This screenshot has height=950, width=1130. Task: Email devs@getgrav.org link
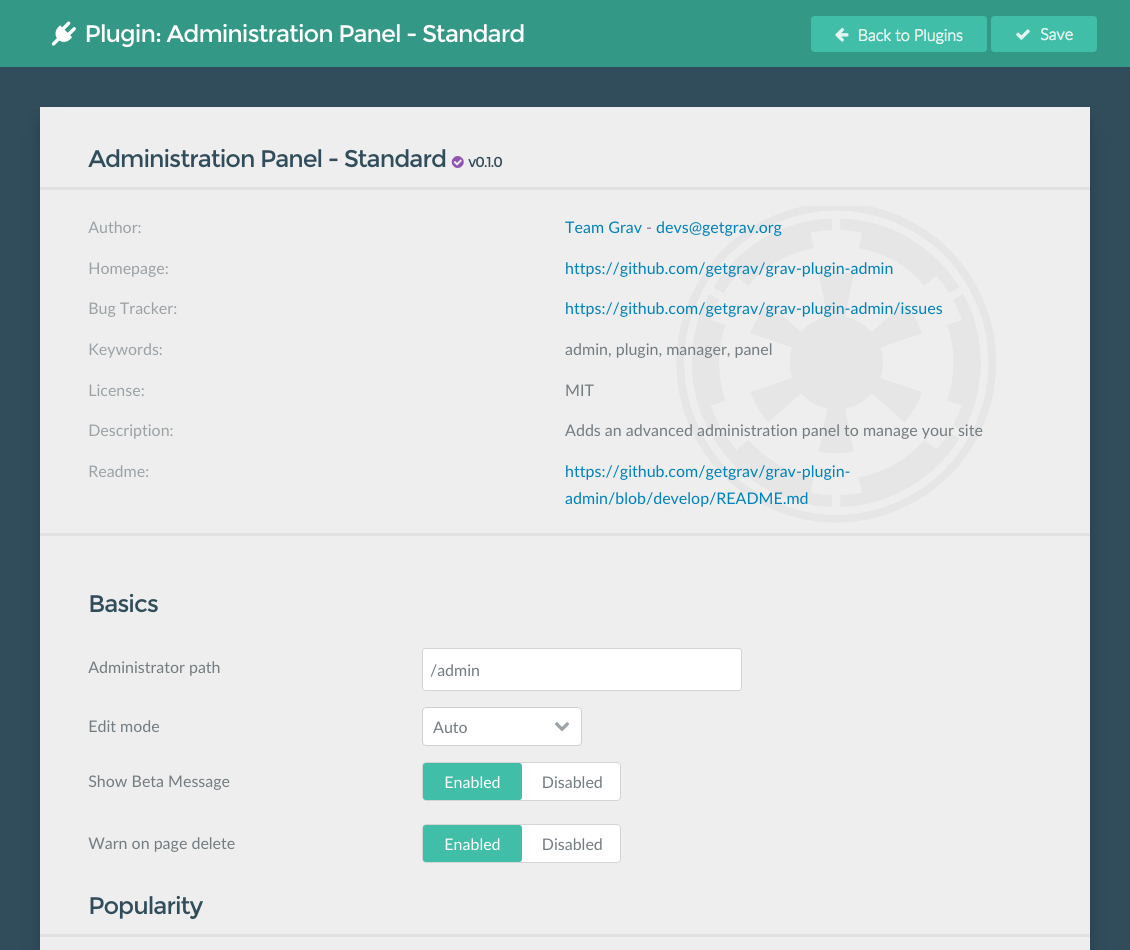pos(719,228)
